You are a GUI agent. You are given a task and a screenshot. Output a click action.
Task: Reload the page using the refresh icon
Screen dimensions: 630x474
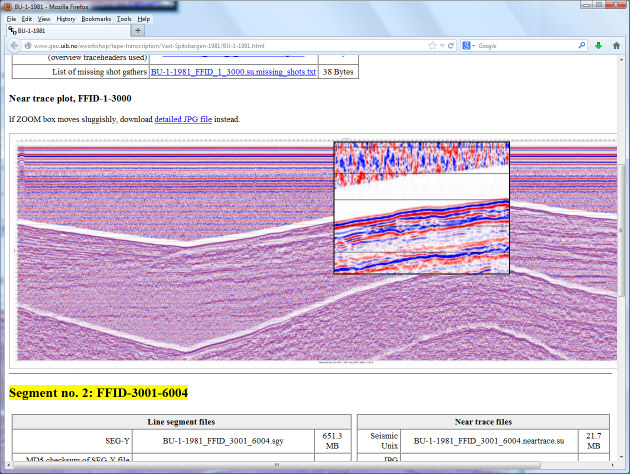453,46
